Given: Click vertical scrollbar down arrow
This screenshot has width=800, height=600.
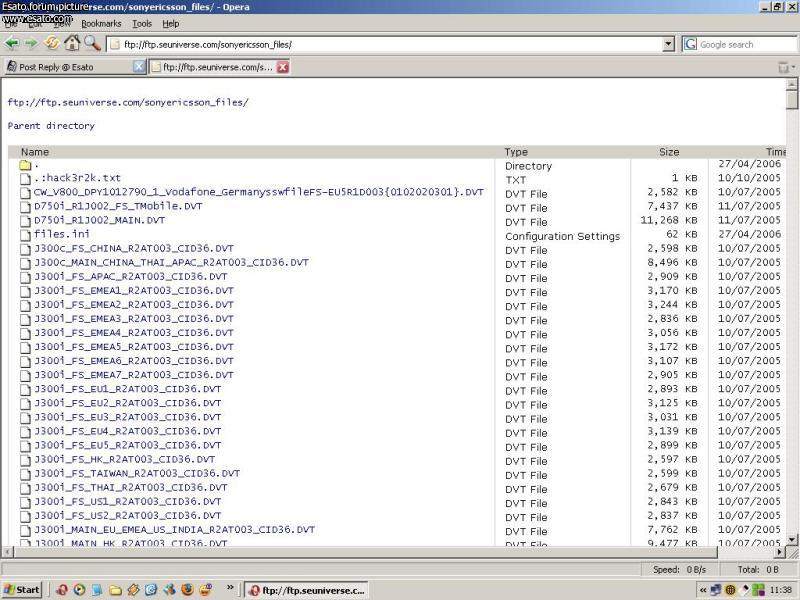Looking at the screenshot, I should pyautogui.click(x=792, y=539).
